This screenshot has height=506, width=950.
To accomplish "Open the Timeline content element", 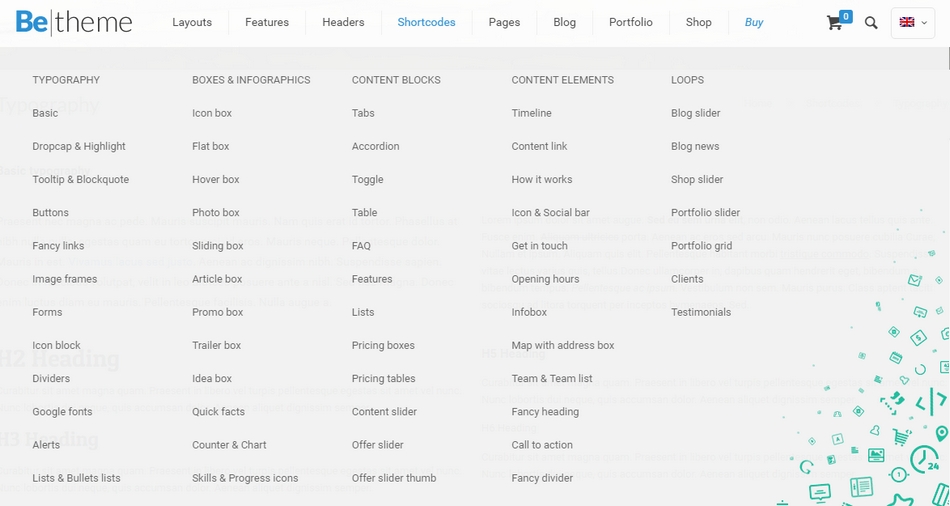I will (531, 113).
